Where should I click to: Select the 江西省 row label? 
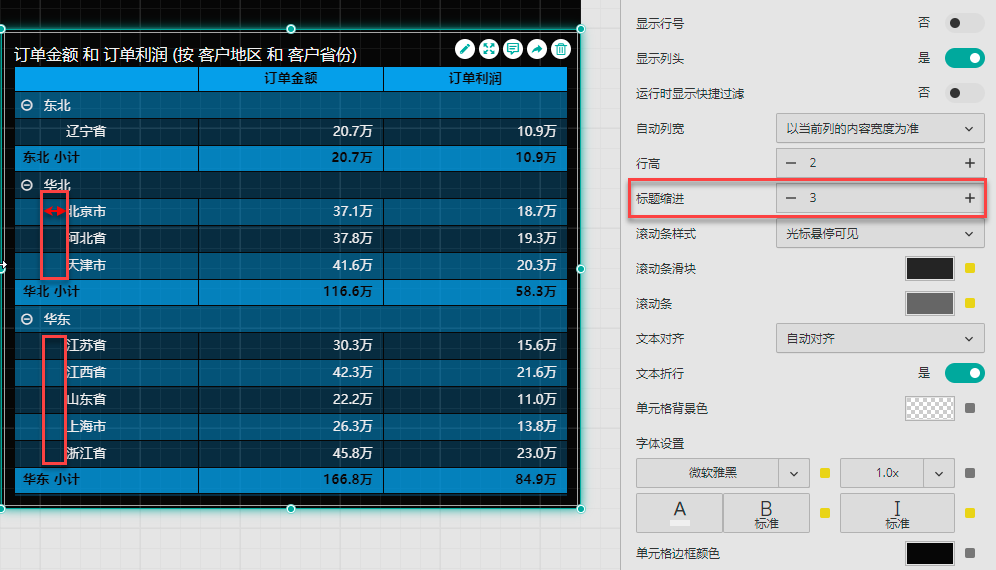86,372
